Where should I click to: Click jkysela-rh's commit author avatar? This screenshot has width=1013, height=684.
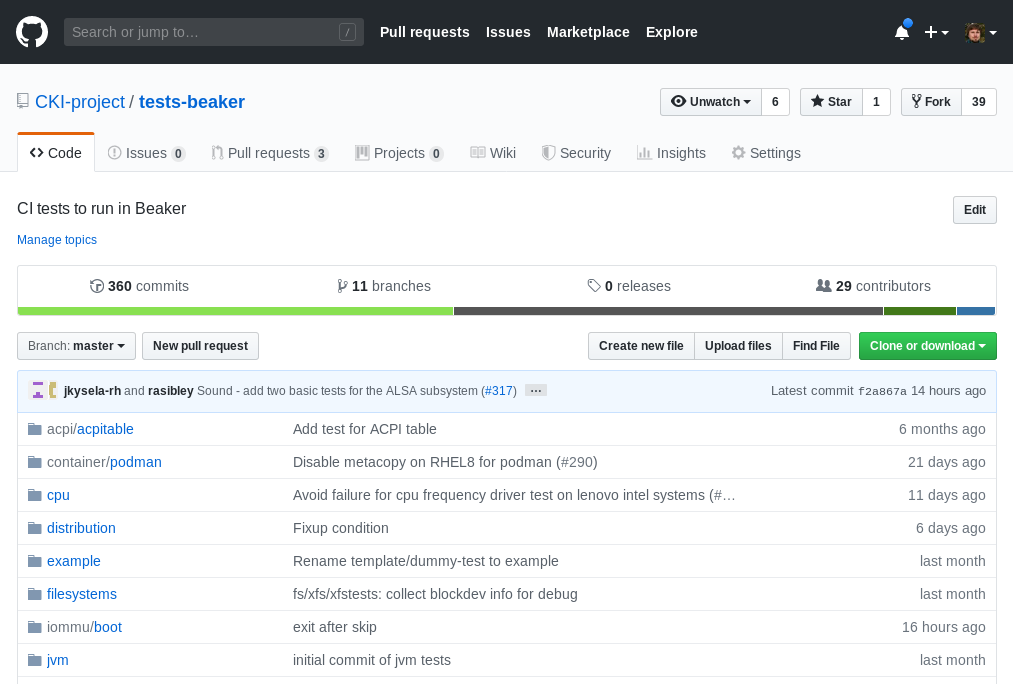38,390
